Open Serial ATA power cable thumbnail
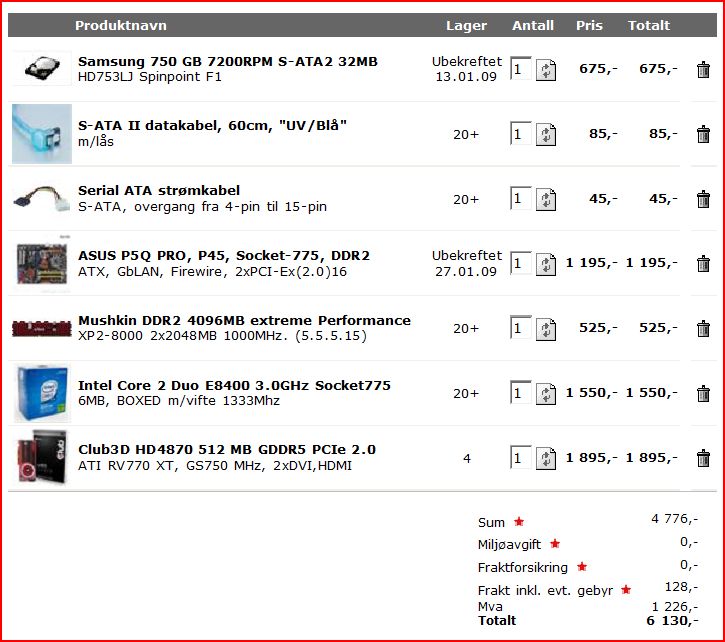This screenshot has width=725, height=642. [x=42, y=199]
